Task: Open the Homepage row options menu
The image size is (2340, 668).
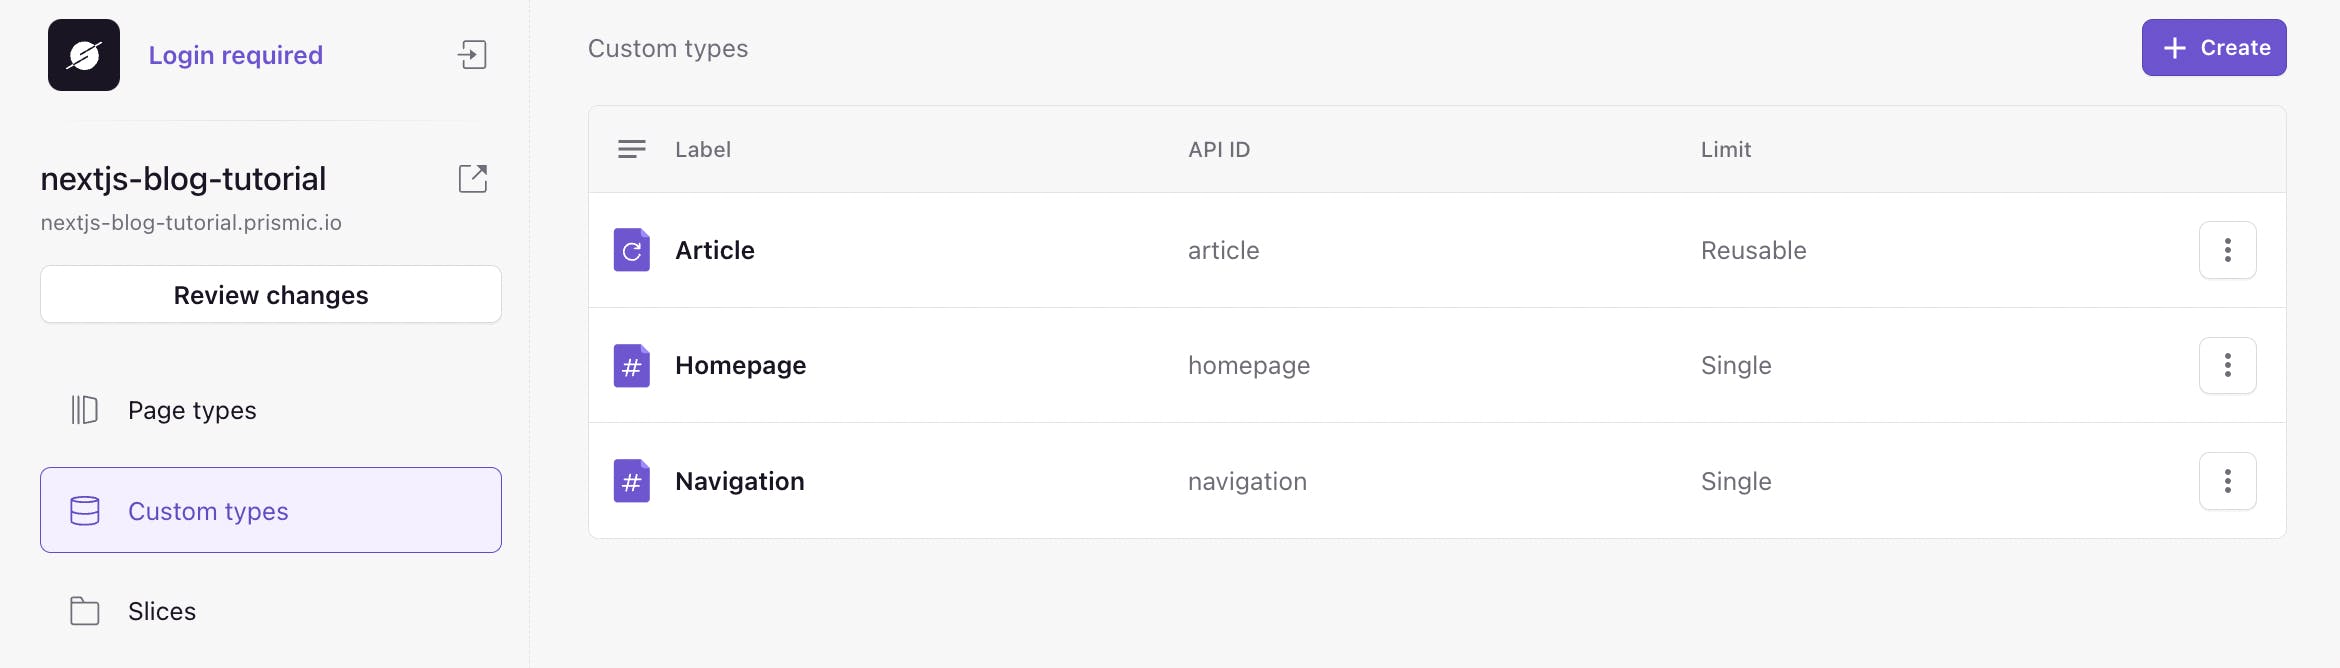Action: 2227,366
